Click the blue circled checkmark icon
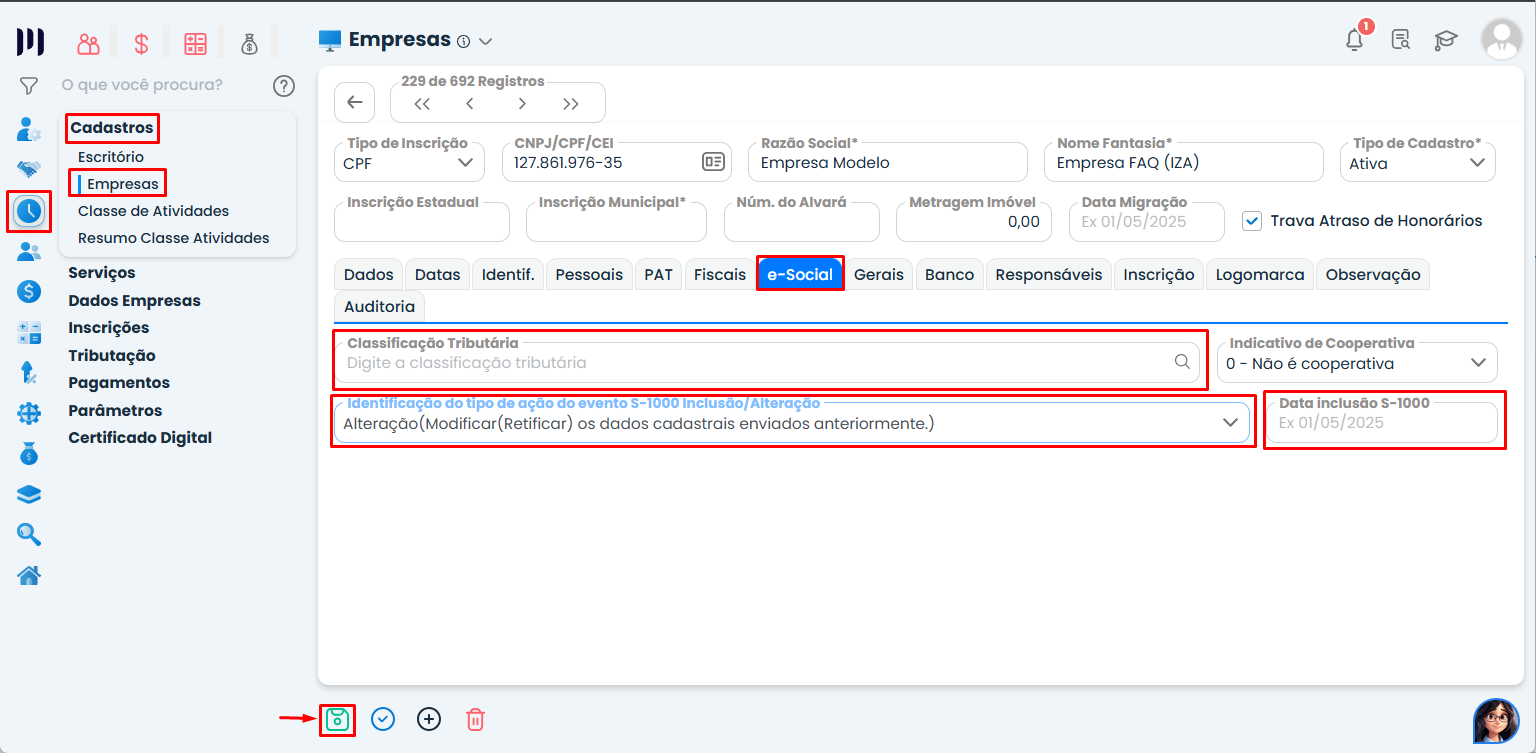Screen dimensions: 1536x753 point(383,719)
